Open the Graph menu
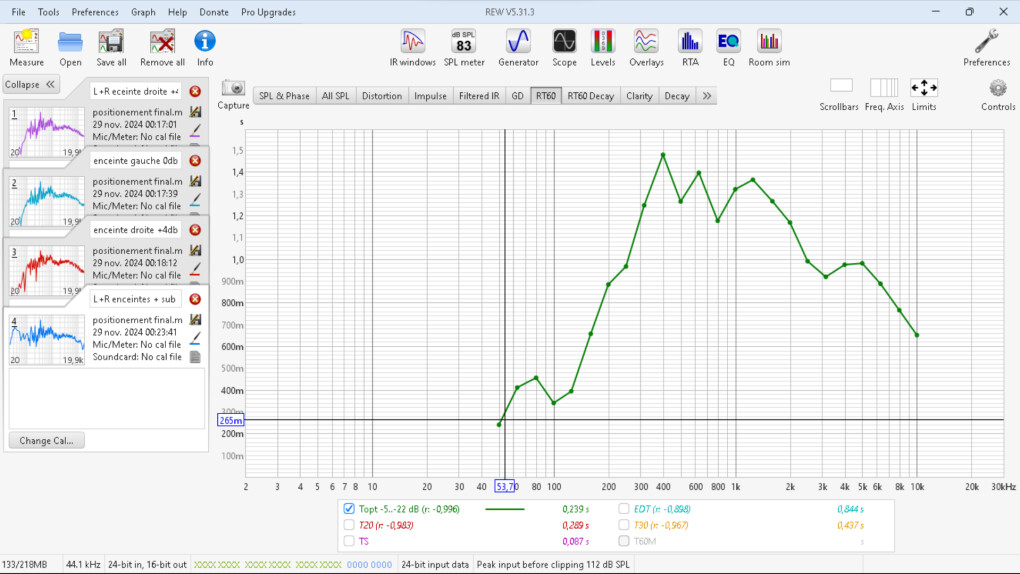1020x574 pixels. [x=143, y=12]
